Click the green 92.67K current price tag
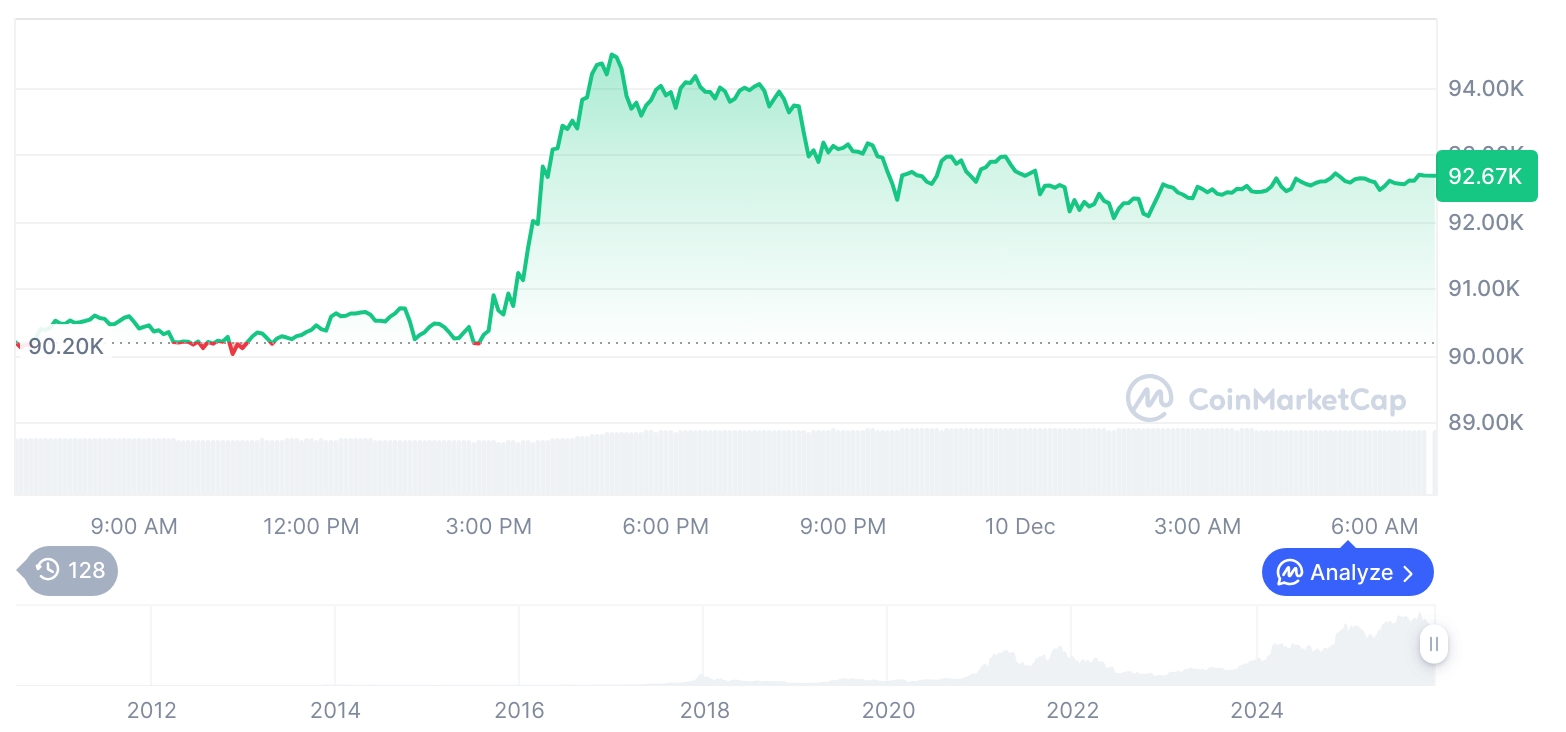Viewport: 1566px width, 732px height. pyautogui.click(x=1485, y=177)
